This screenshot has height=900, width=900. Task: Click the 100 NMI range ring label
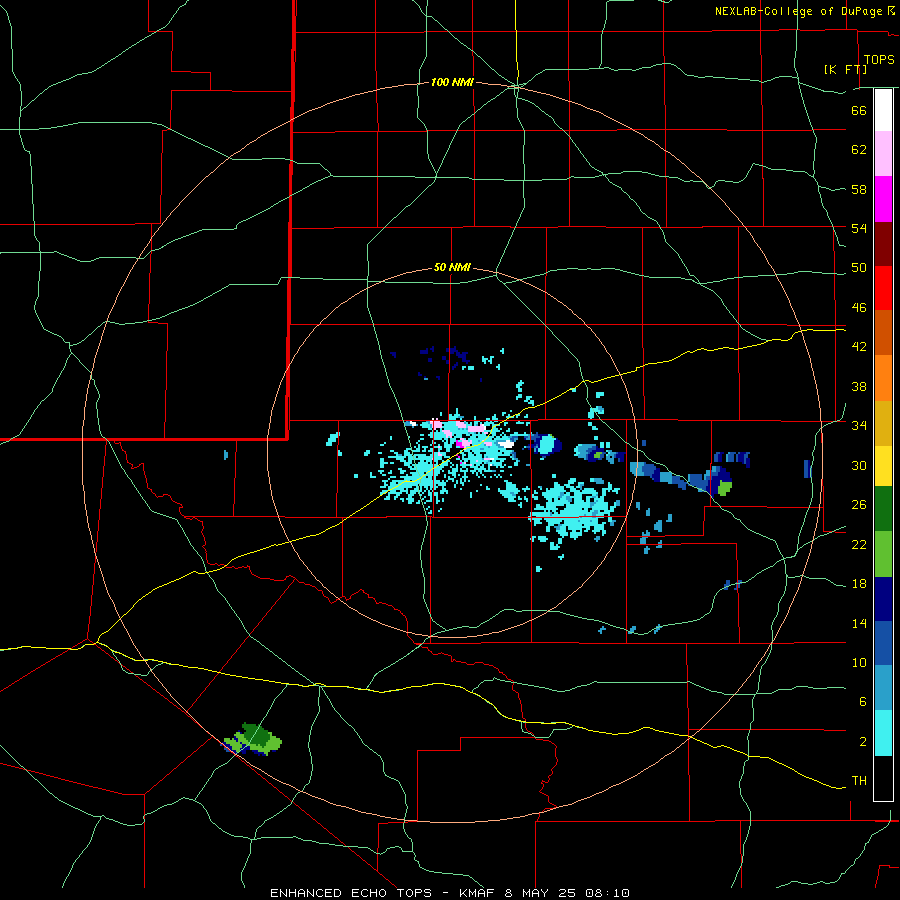coord(452,83)
